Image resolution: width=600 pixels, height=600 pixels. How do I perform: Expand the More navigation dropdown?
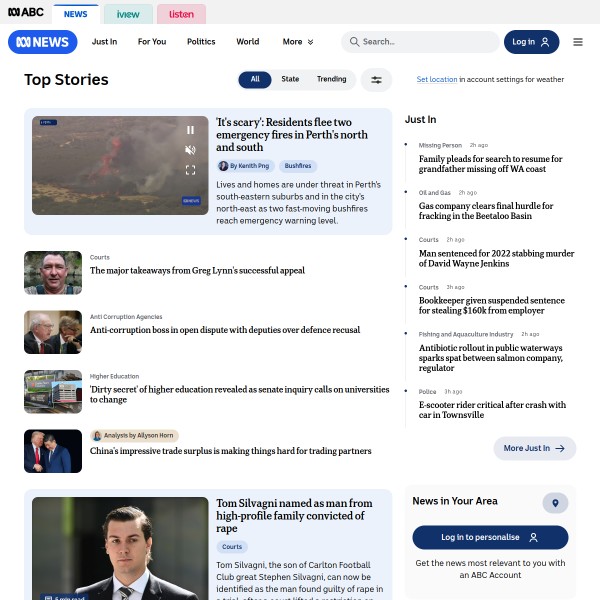[x=298, y=42]
